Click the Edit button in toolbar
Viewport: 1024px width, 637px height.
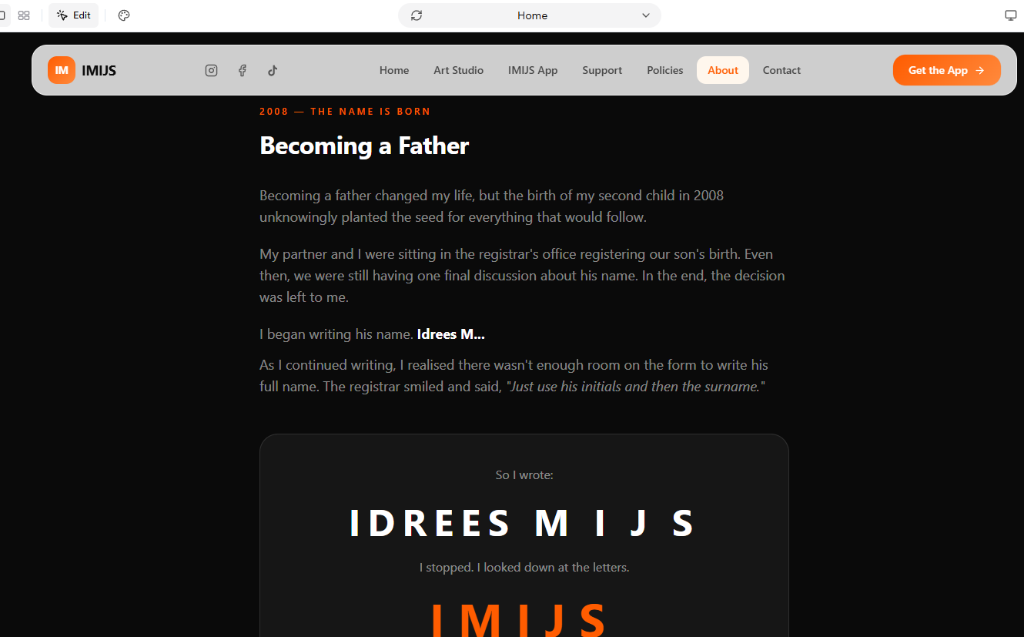click(x=74, y=15)
